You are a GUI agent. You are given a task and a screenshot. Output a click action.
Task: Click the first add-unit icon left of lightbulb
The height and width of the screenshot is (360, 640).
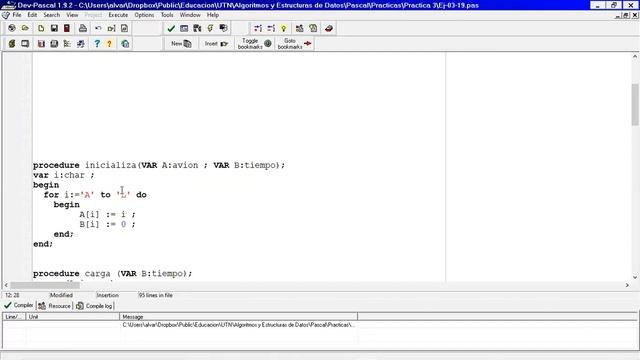coord(258,29)
